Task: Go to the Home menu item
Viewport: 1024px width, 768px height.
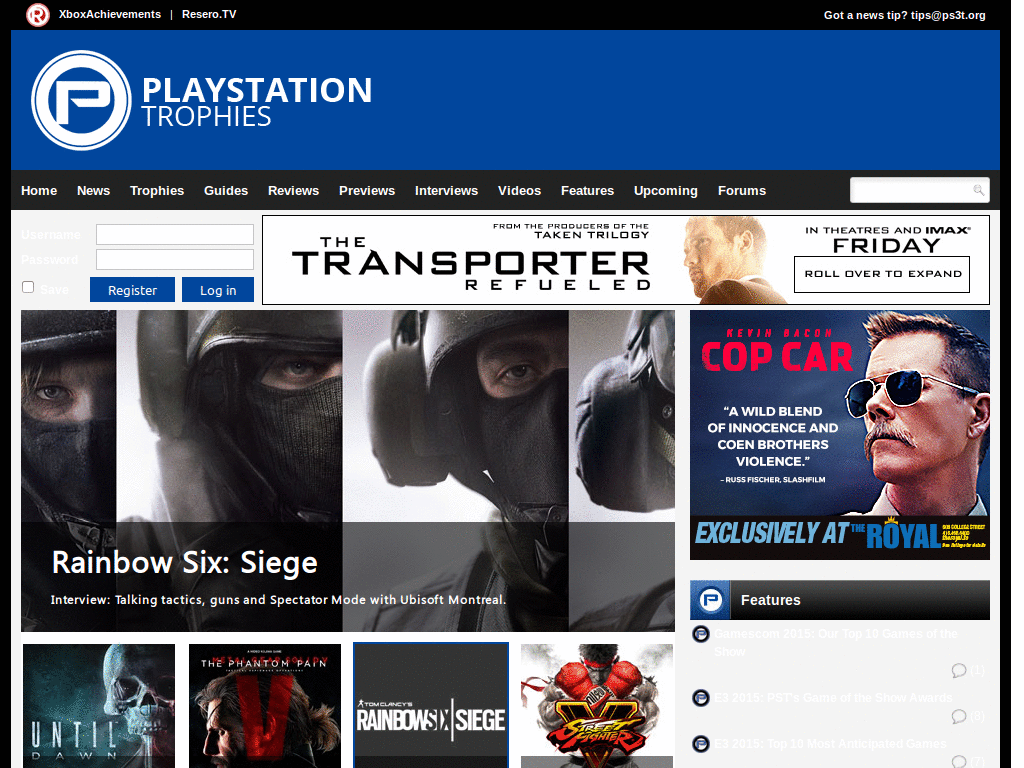Action: click(39, 191)
